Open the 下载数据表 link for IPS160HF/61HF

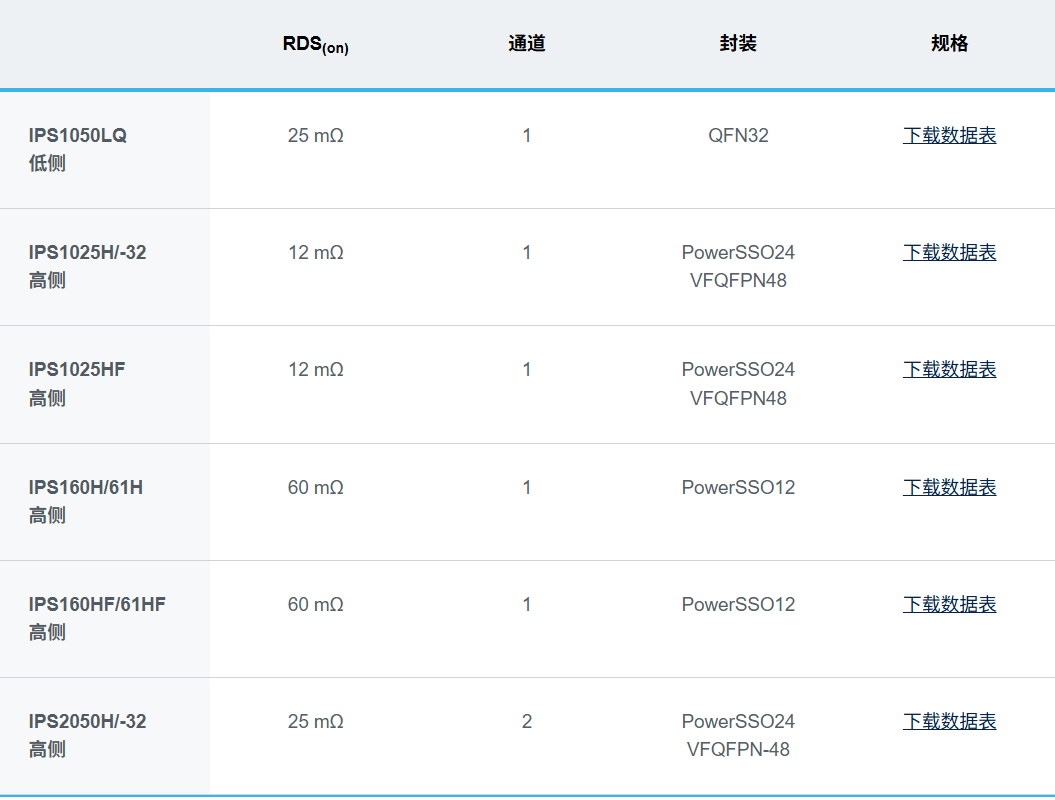(949, 604)
